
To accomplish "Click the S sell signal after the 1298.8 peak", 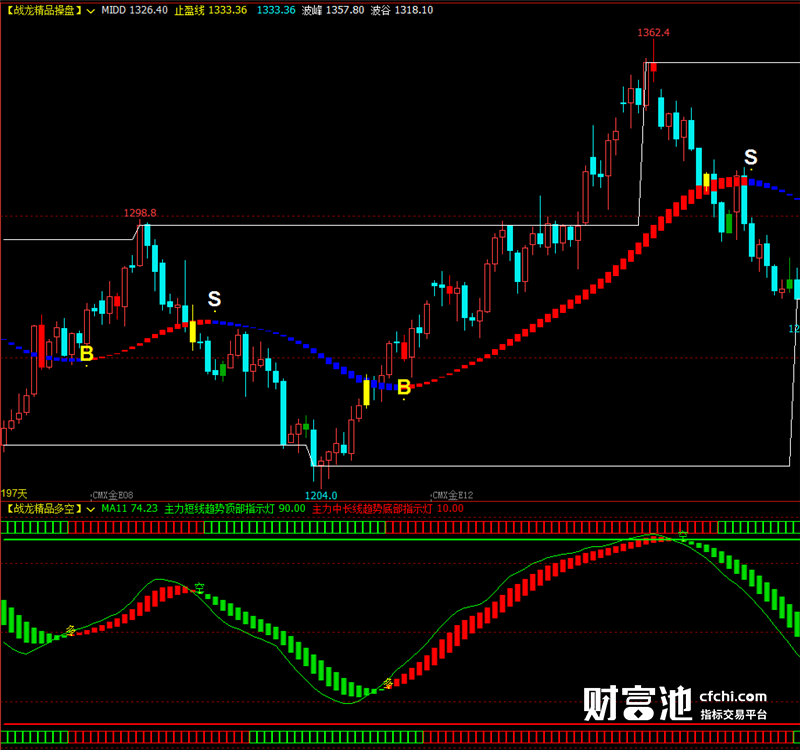I will click(214, 298).
